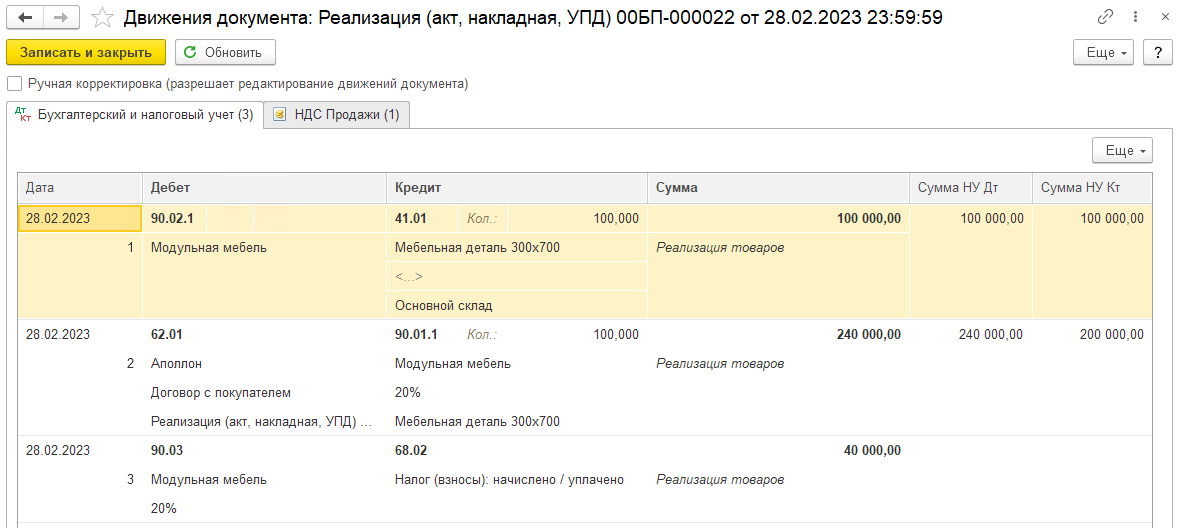Select the 20% cell in entry 3 debit

264,508
